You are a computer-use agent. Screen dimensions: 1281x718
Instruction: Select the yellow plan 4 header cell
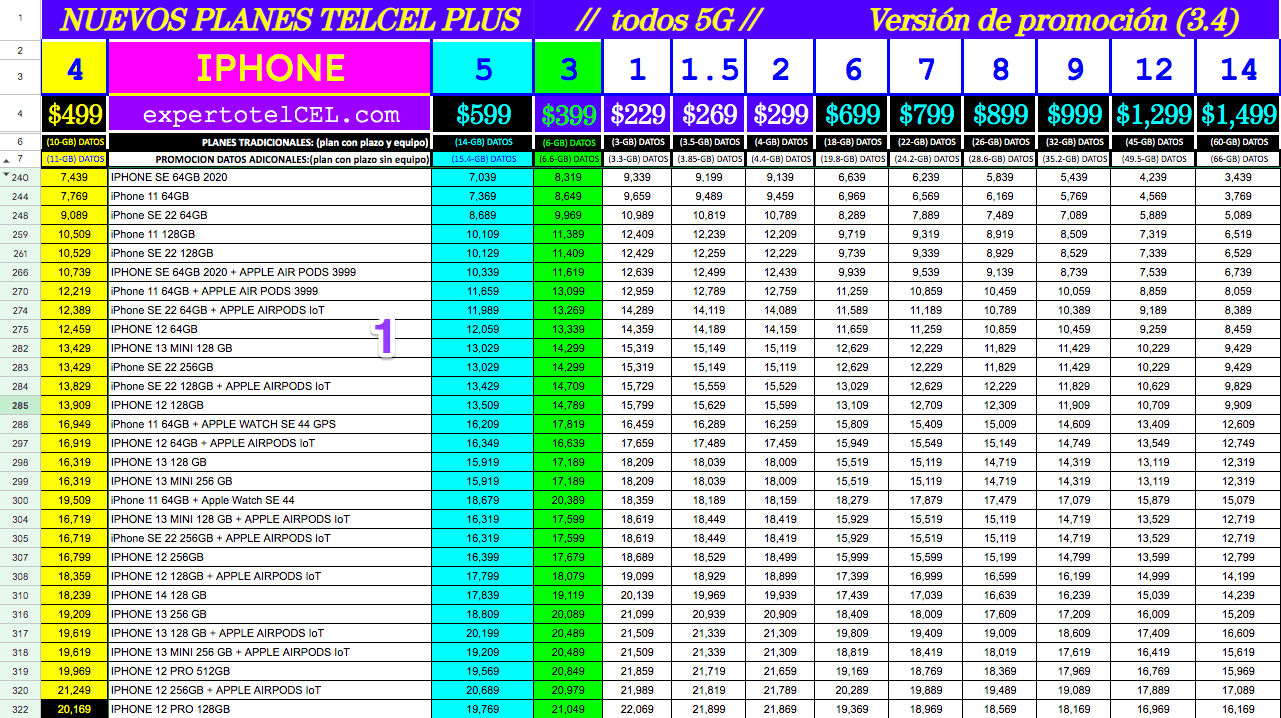coord(75,67)
